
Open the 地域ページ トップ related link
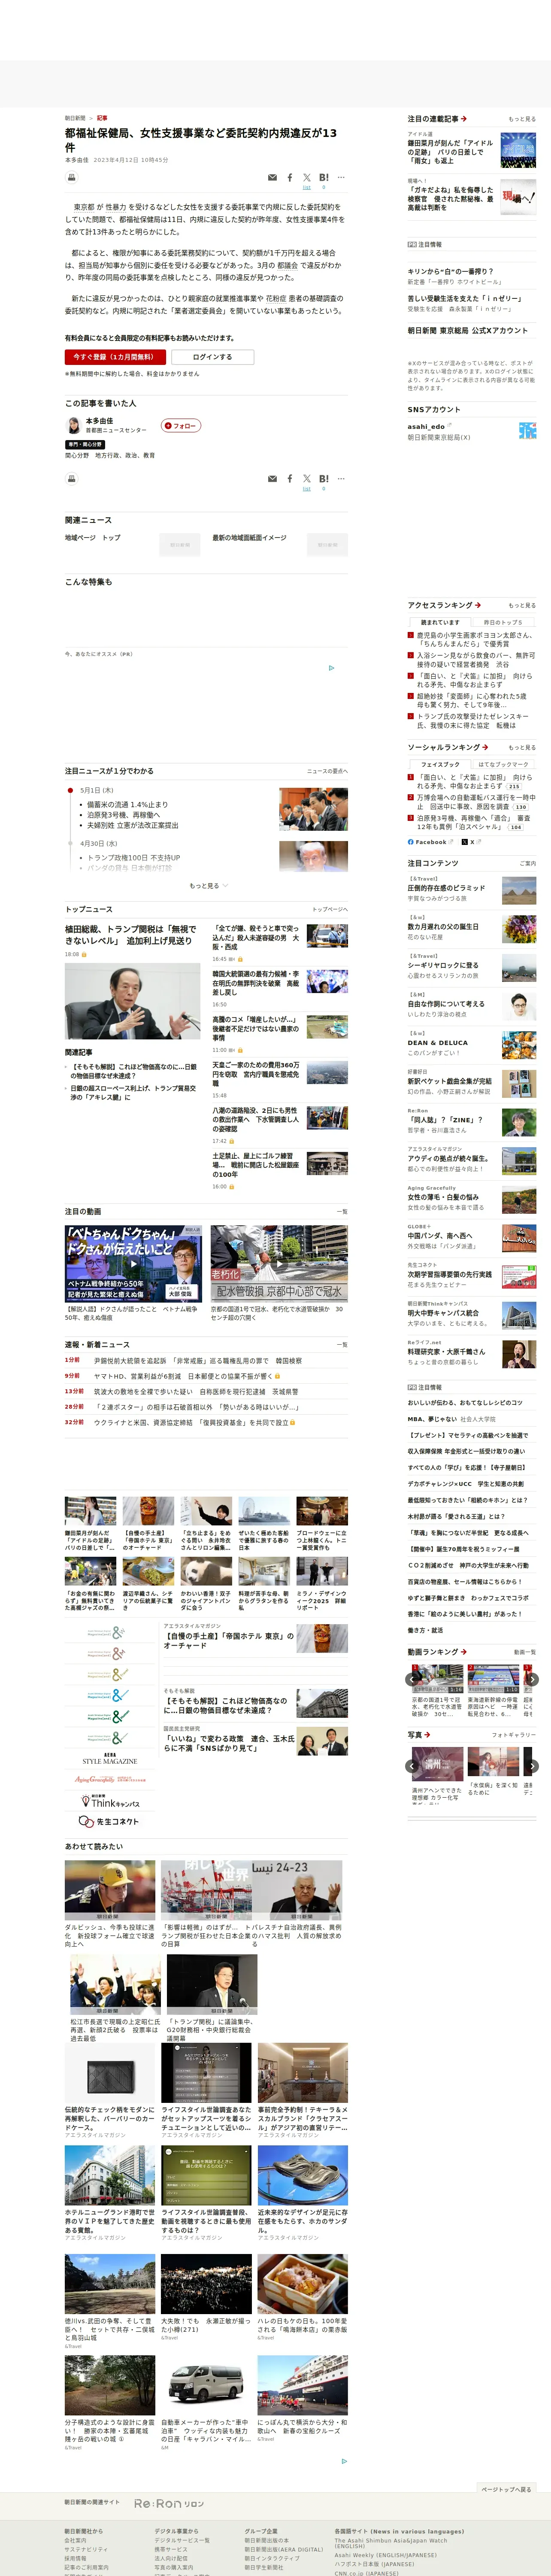pos(93,538)
